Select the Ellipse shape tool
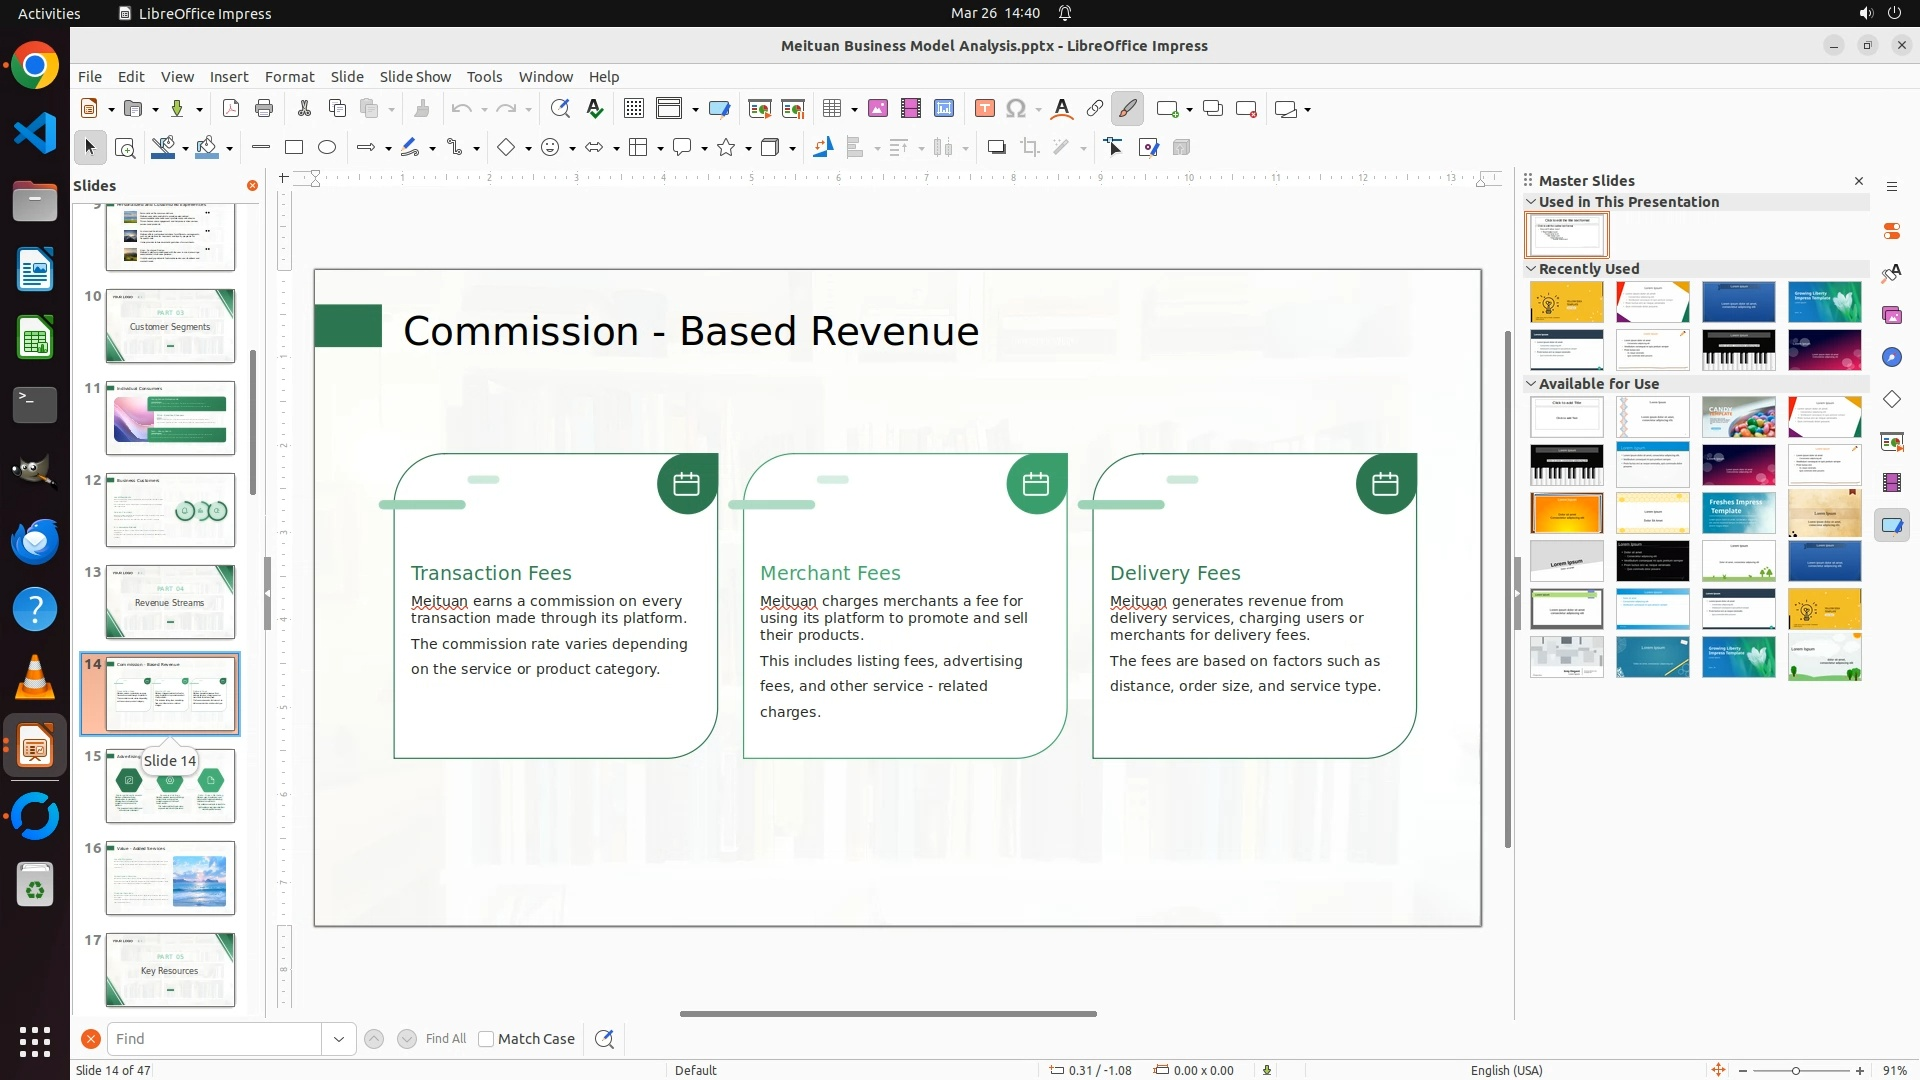Screen dimensions: 1920x1080 [x=327, y=148]
